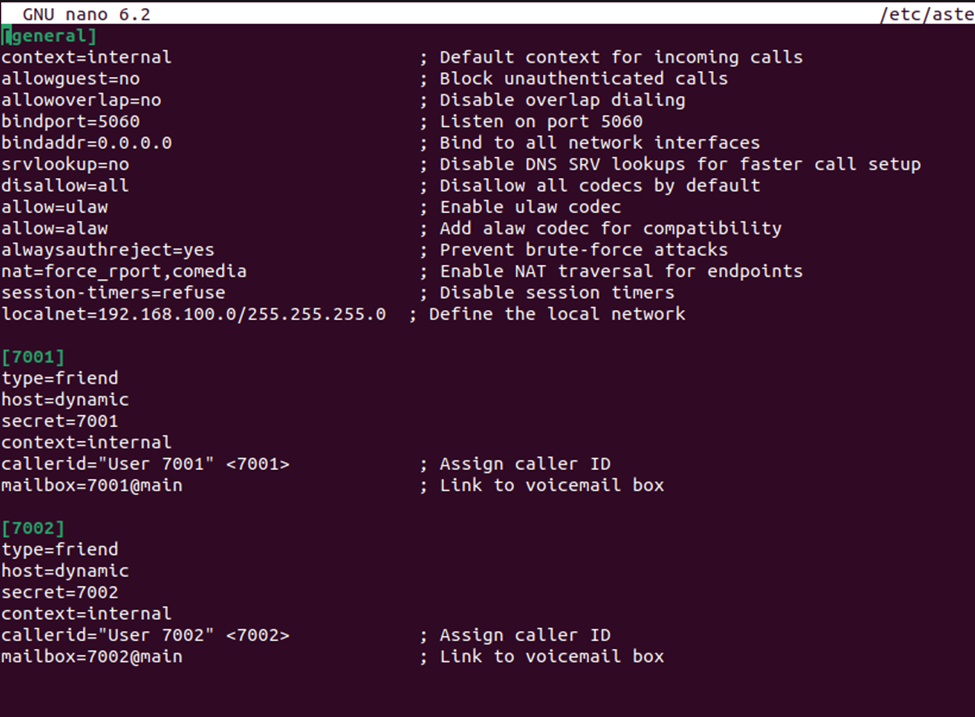Viewport: 975px width, 717px height.
Task: Place cursor on context=internal in general section
Action: pos(86,57)
